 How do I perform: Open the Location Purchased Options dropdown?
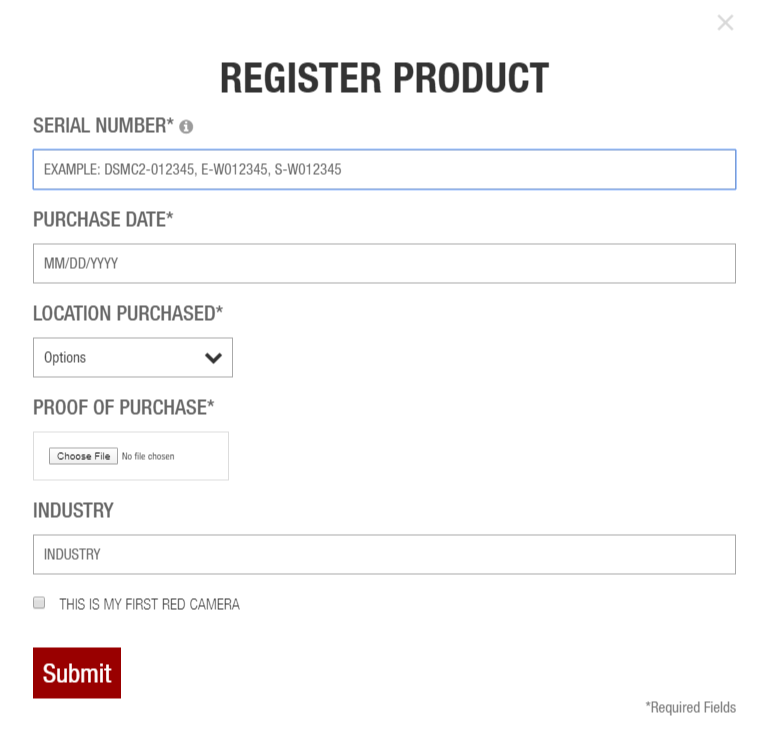(x=133, y=358)
